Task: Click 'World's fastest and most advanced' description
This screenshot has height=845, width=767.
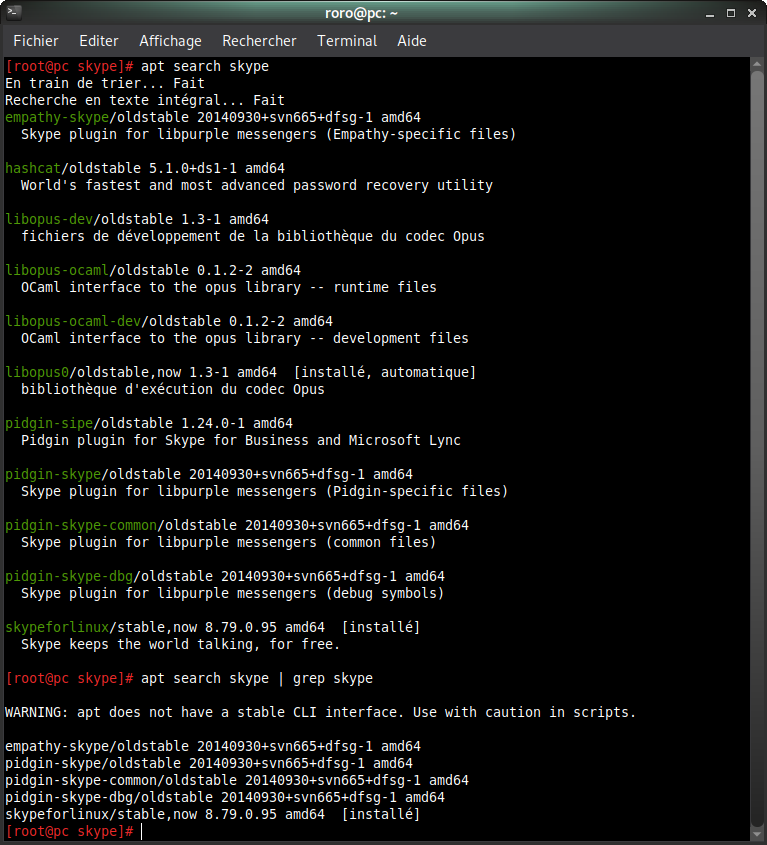Action: [257, 185]
